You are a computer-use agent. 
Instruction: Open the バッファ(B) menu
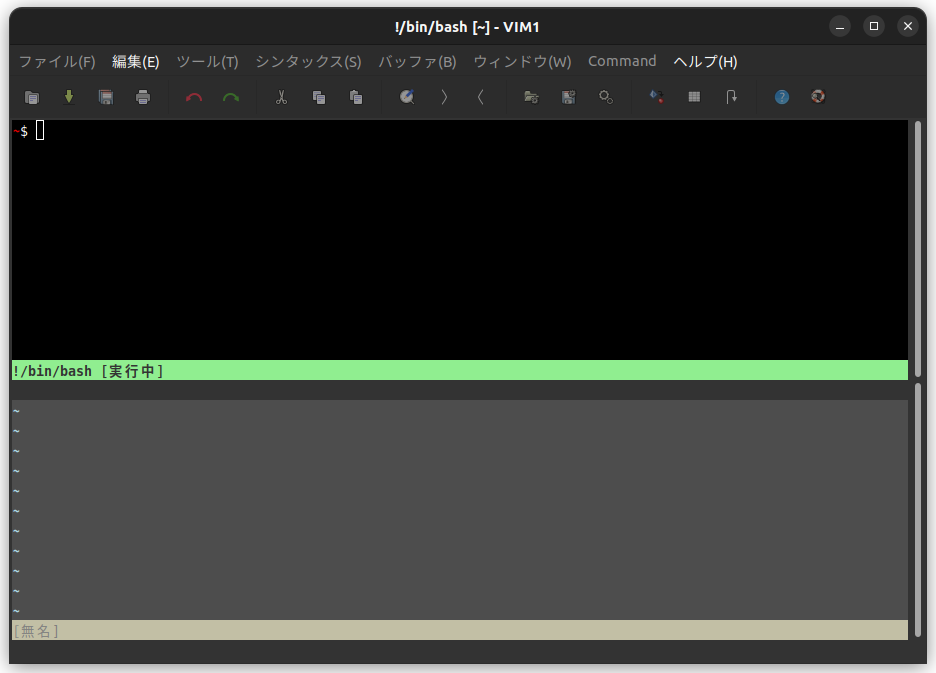417,61
